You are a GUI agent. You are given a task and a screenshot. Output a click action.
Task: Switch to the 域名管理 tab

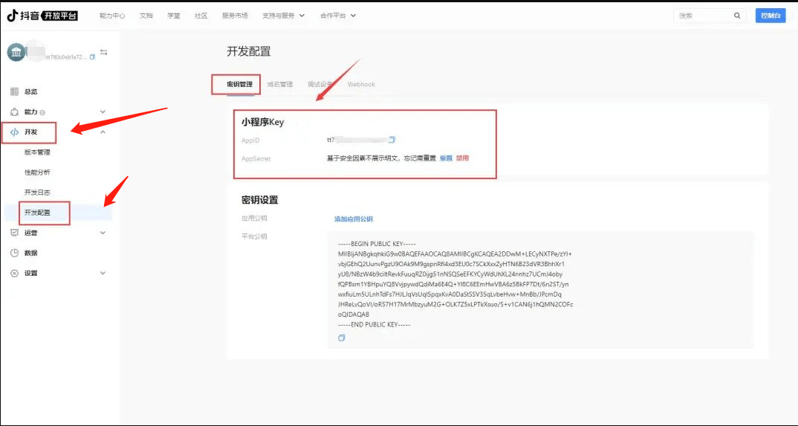tap(280, 85)
